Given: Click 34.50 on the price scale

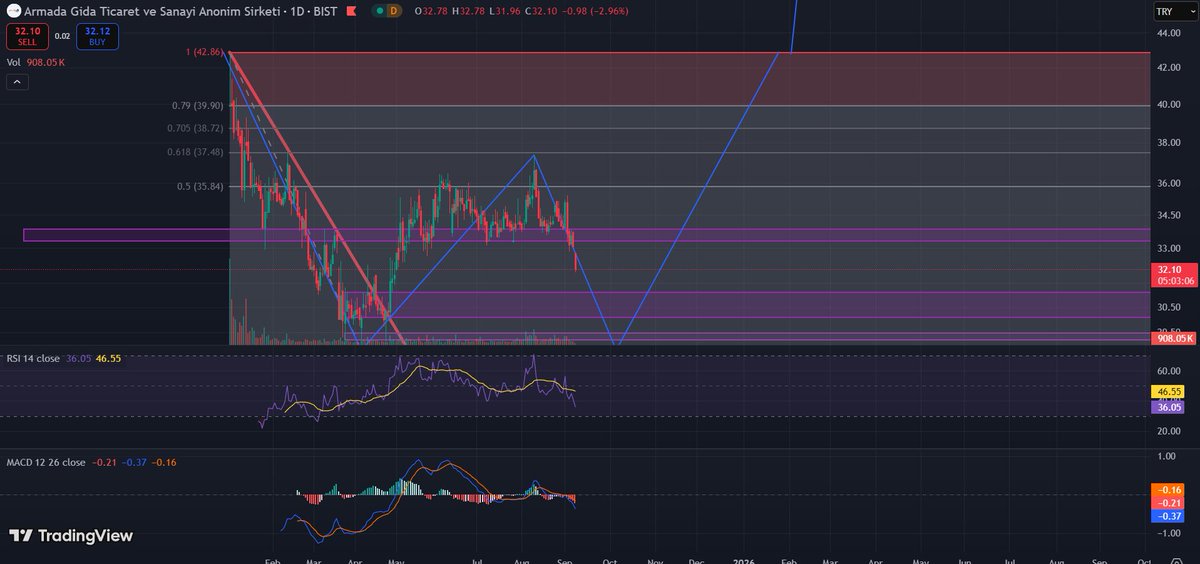Looking at the screenshot, I should (x=1169, y=215).
